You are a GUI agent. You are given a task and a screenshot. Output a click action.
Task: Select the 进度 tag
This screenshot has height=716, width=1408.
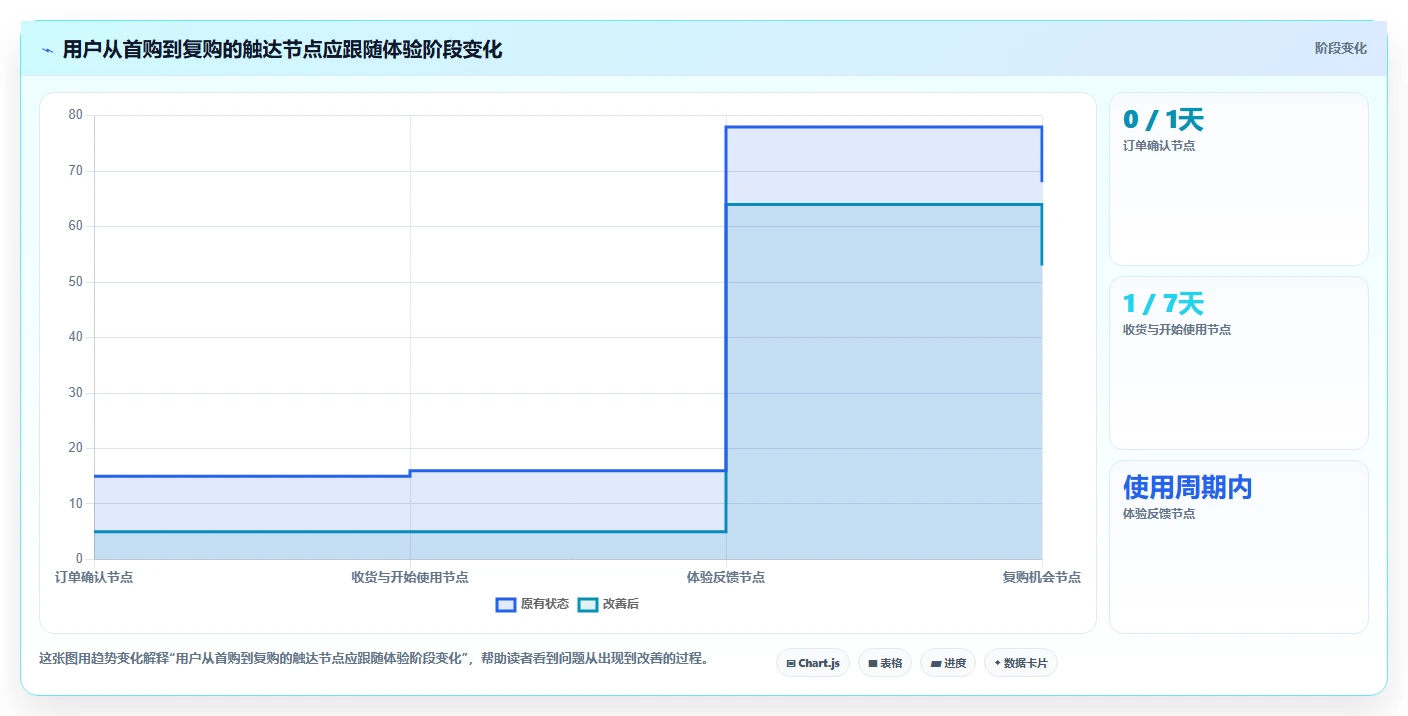click(x=948, y=663)
